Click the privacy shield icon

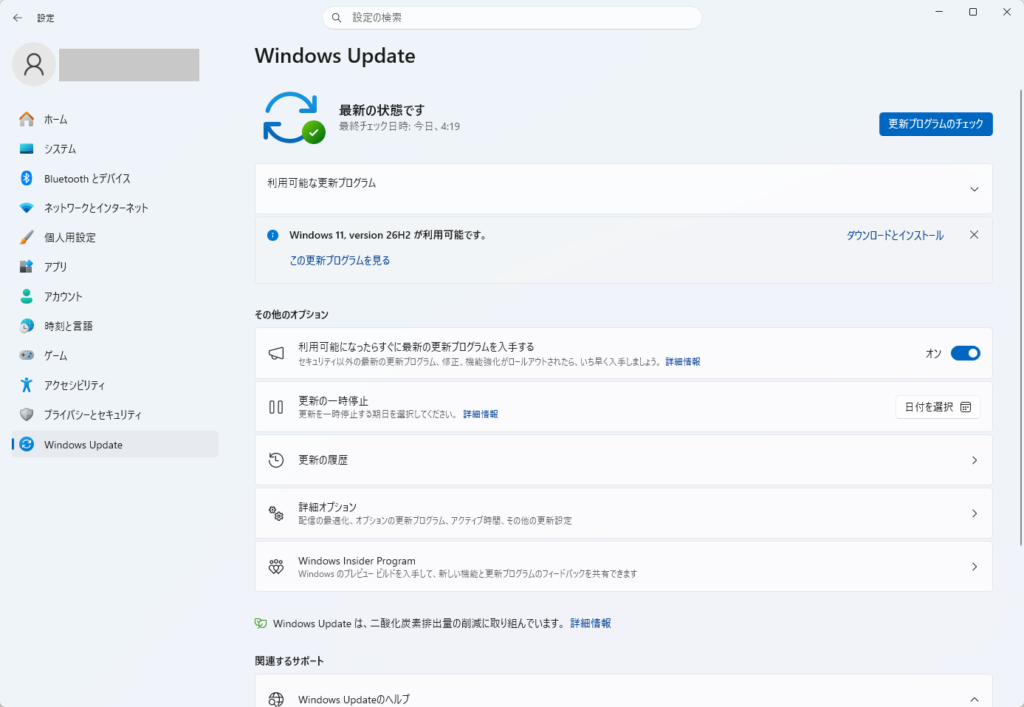tap(26, 415)
